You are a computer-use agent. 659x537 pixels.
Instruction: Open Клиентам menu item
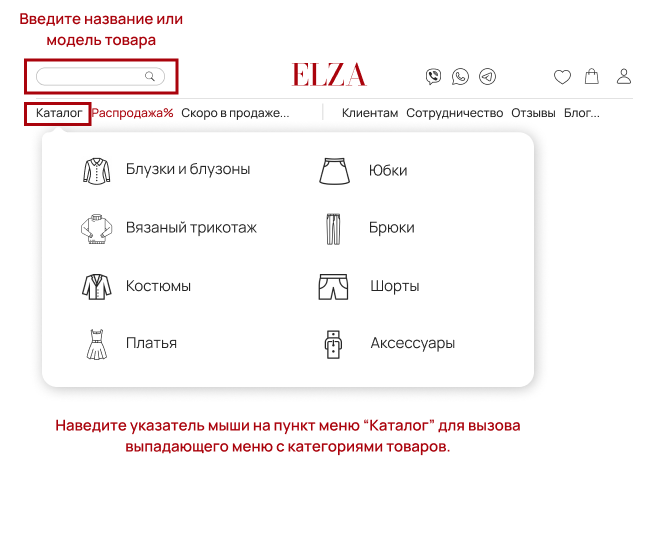pos(370,113)
